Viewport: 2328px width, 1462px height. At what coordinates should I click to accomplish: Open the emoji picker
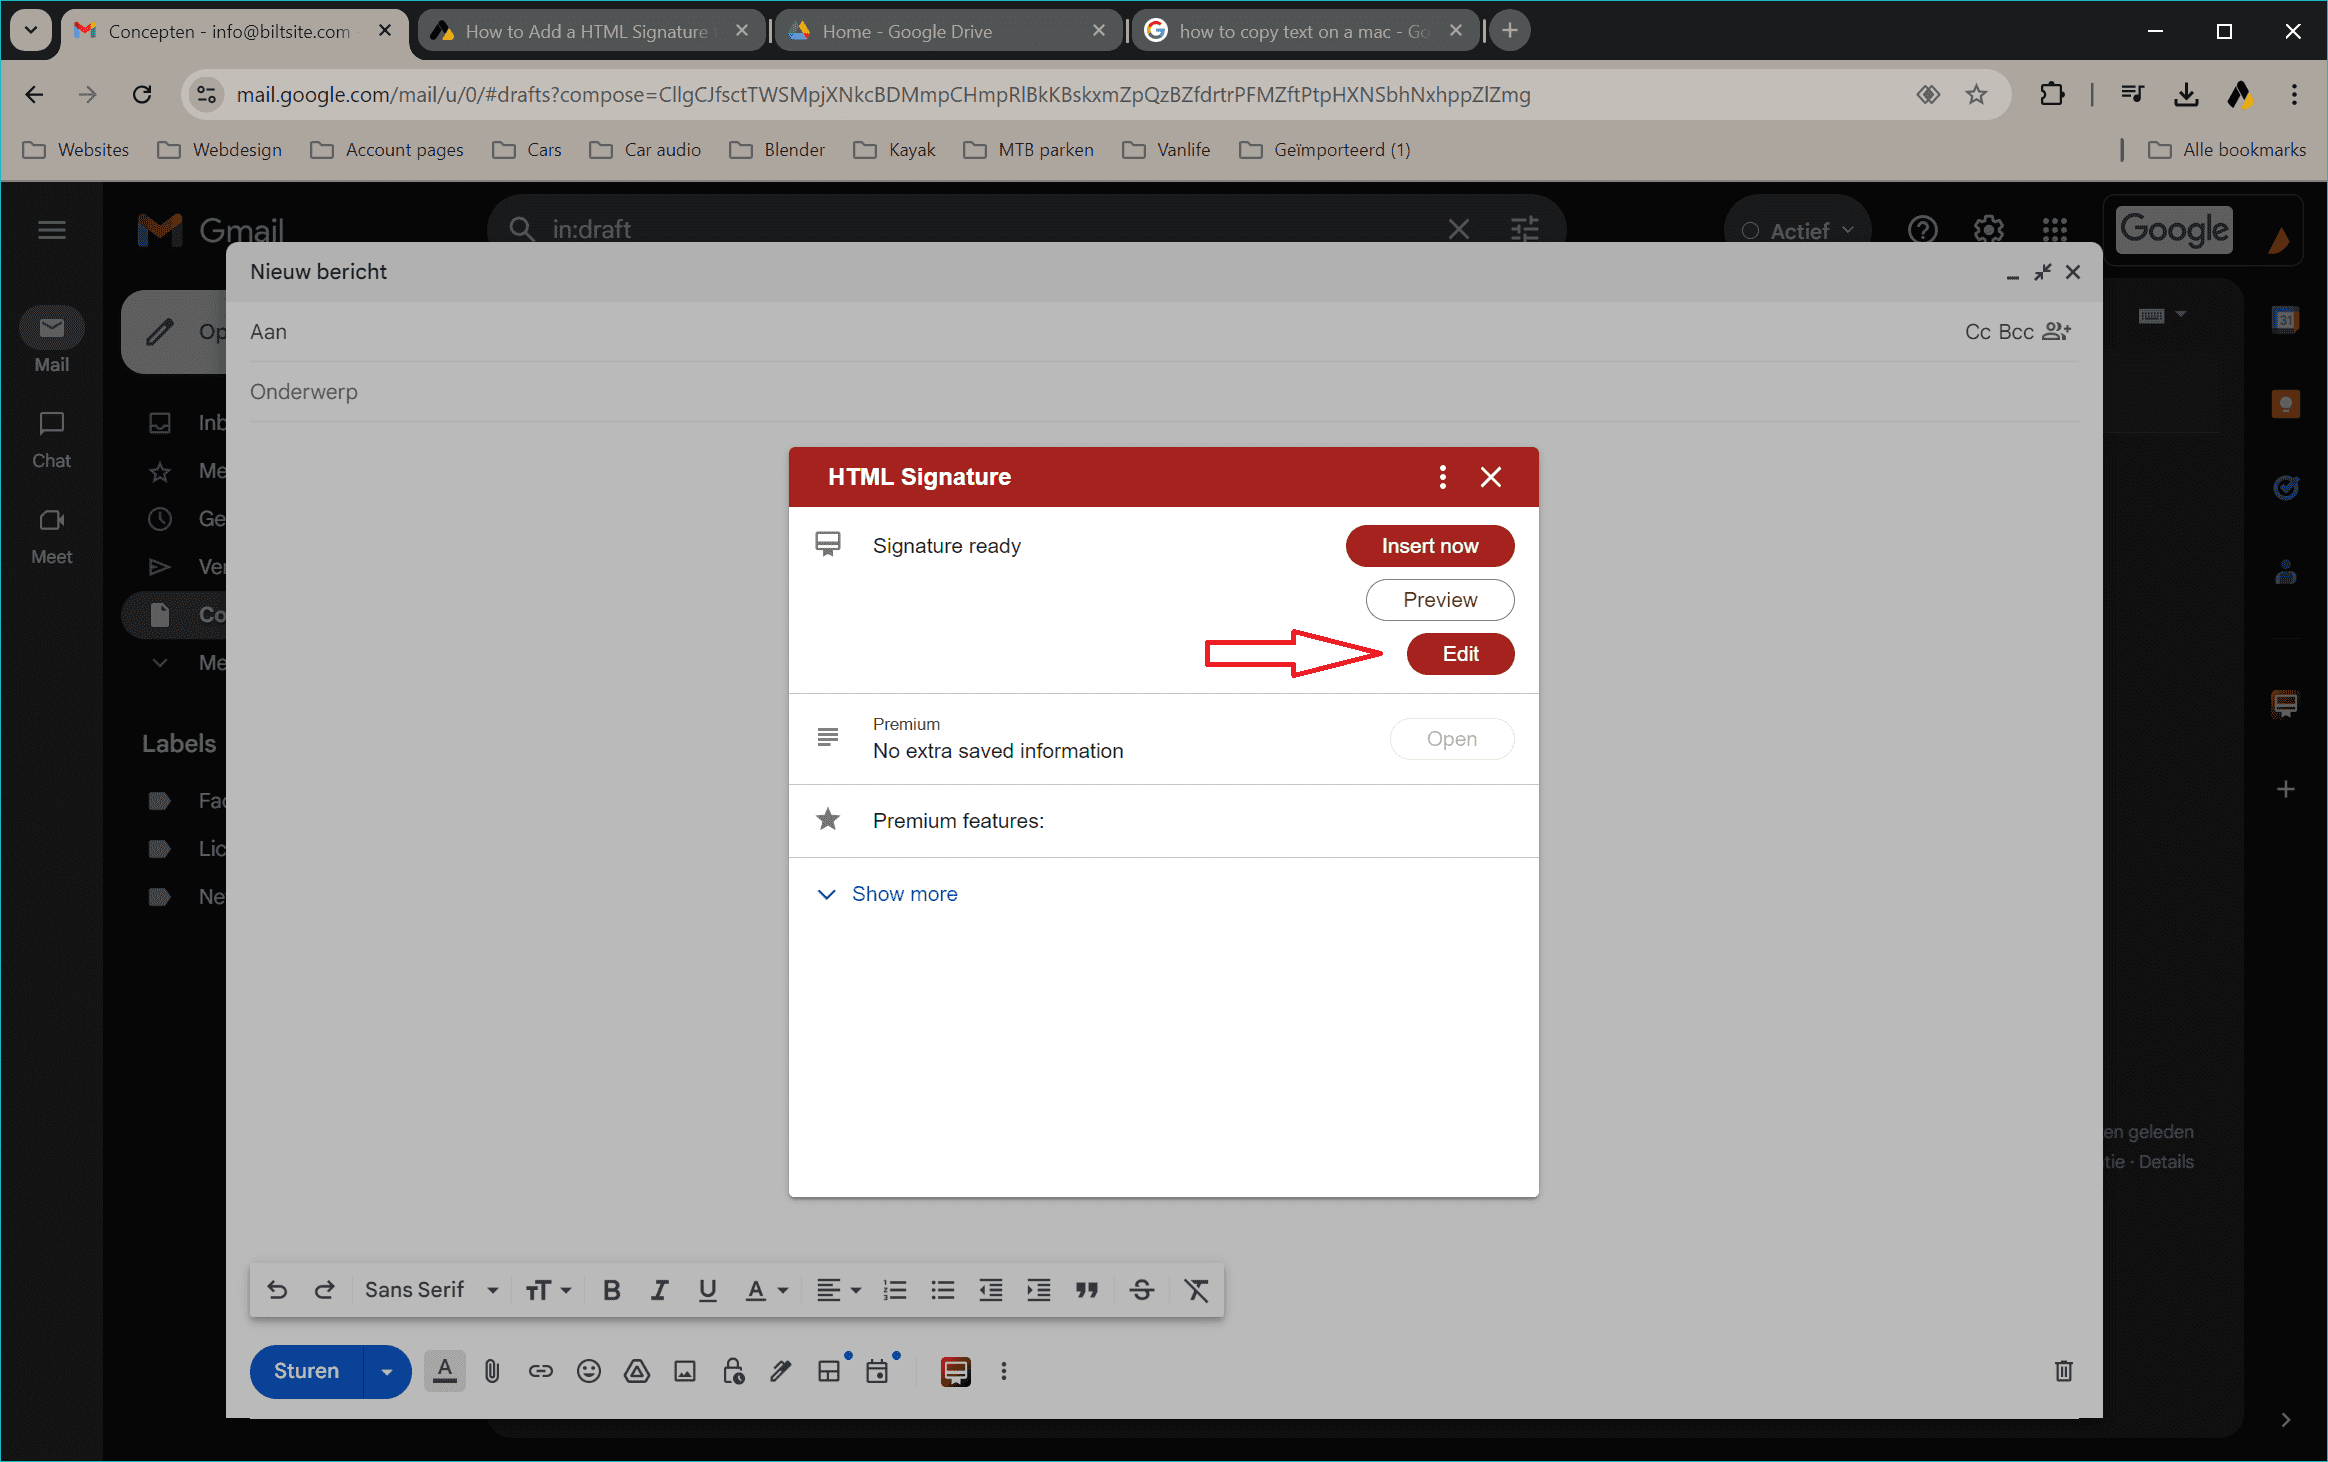(589, 1371)
